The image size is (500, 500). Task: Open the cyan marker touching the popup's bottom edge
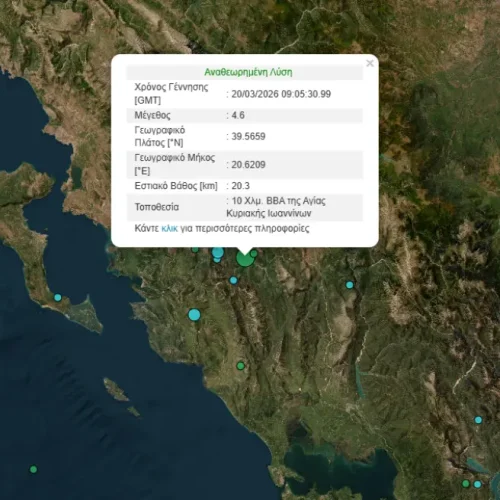pyautogui.click(x=218, y=253)
